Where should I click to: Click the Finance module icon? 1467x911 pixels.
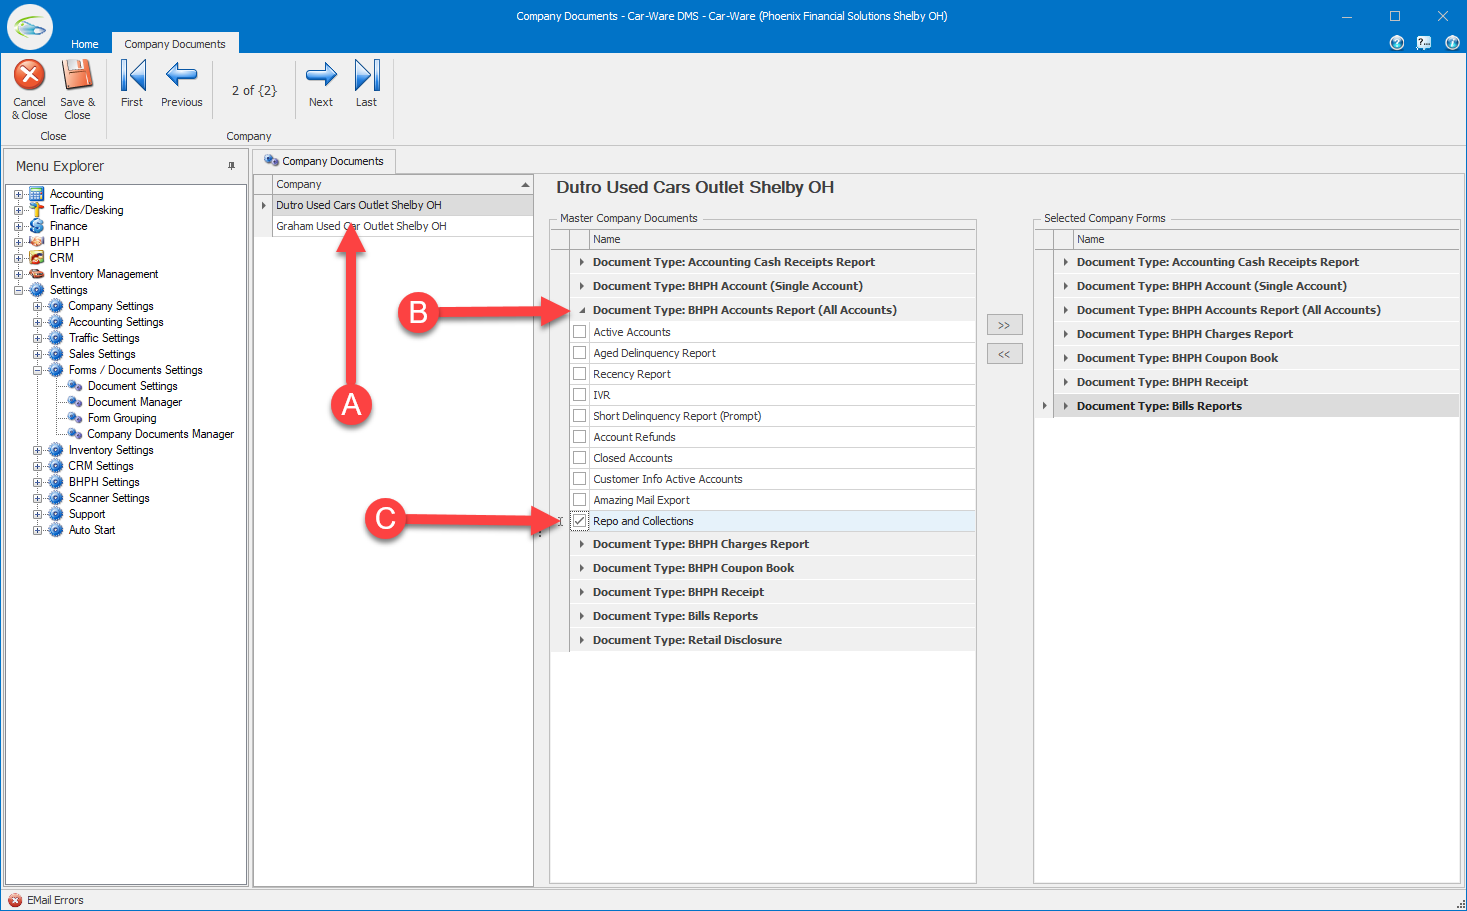[x=37, y=226]
